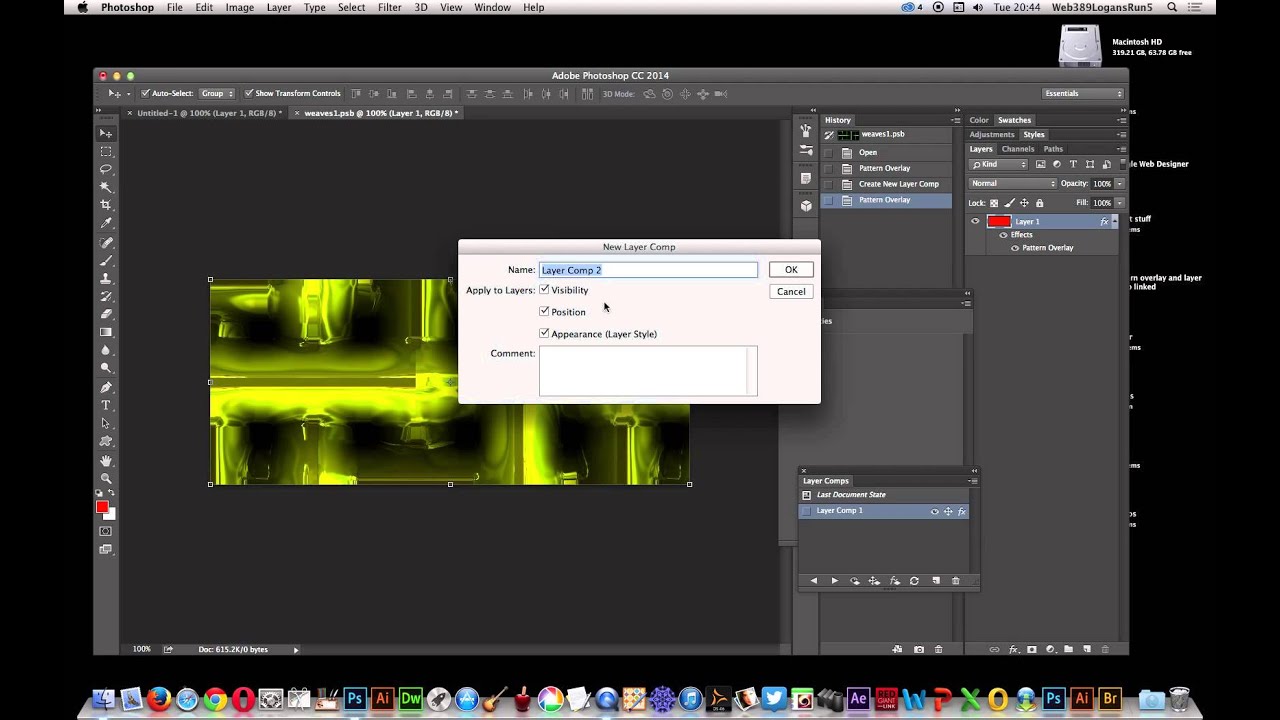Select the Open history state
1280x720 pixels.
coord(886,153)
